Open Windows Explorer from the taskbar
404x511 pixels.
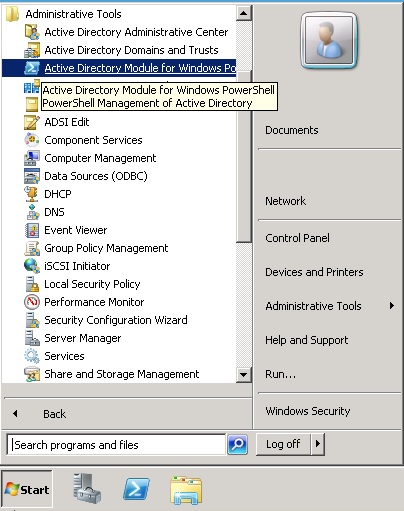tap(186, 490)
